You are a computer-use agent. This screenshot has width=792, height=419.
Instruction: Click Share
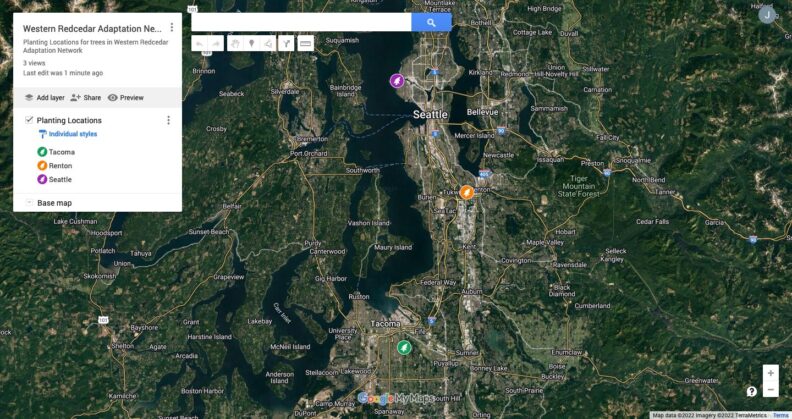pyautogui.click(x=86, y=97)
